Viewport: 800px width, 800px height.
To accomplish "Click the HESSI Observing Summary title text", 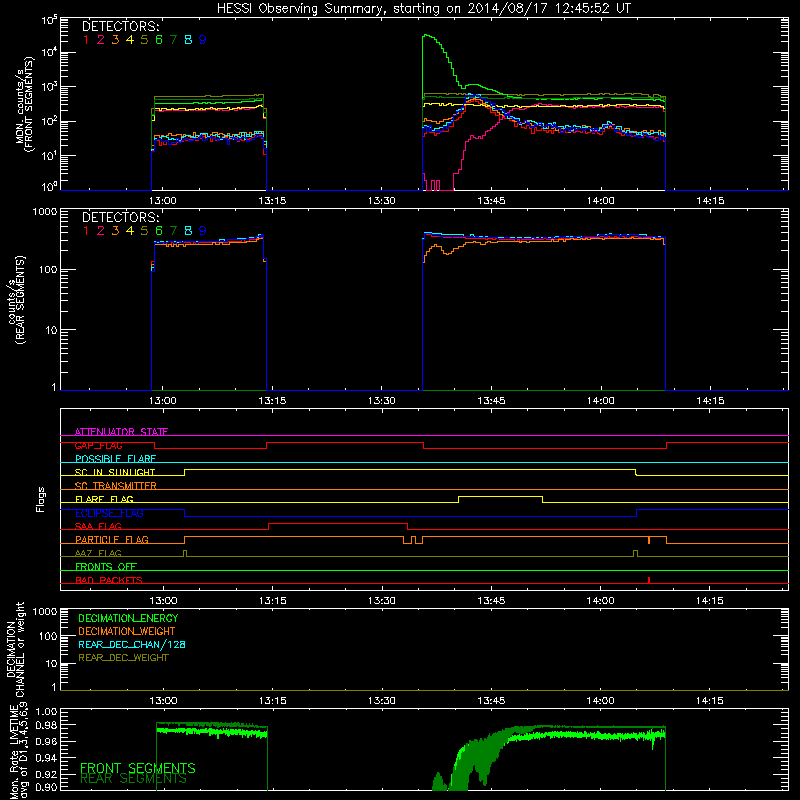I will click(423, 9).
